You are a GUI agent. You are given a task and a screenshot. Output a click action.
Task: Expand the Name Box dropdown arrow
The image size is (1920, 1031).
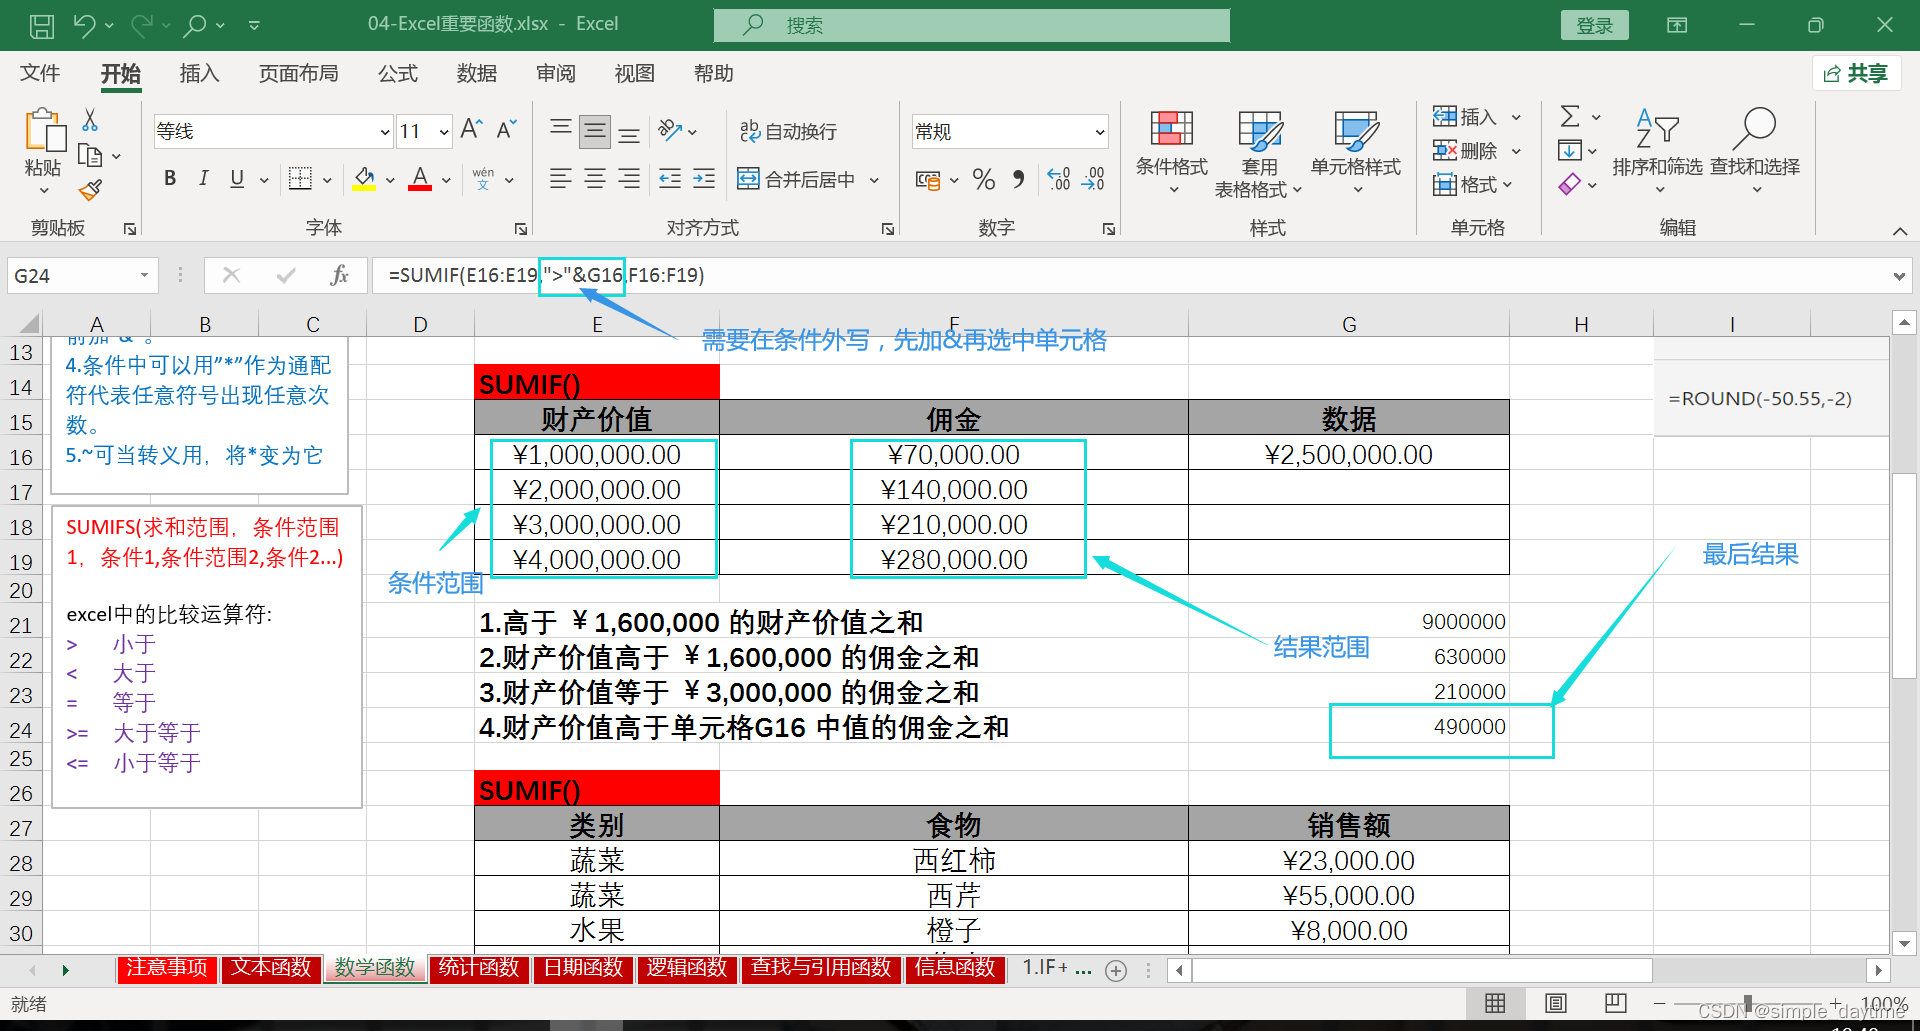coord(144,275)
